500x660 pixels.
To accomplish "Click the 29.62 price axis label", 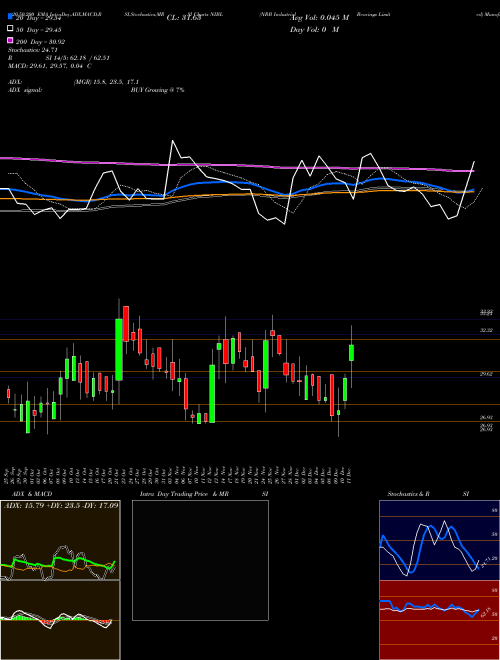I will 486,374.
